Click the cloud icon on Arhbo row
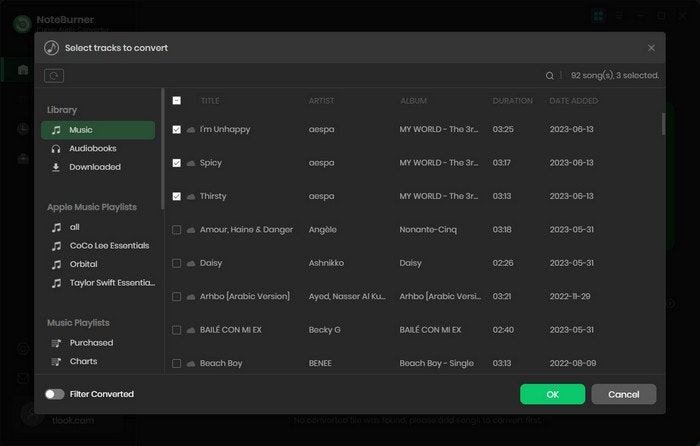 click(191, 296)
